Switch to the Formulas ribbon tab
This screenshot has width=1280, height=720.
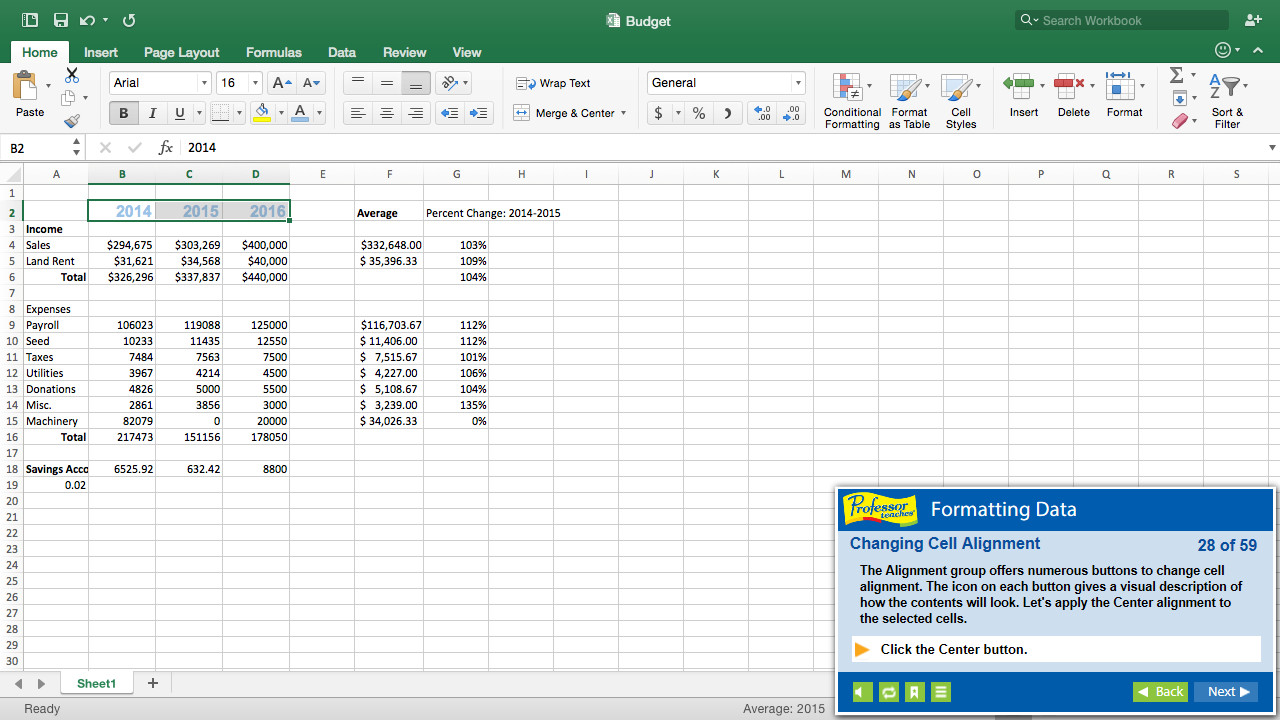pyautogui.click(x=273, y=52)
